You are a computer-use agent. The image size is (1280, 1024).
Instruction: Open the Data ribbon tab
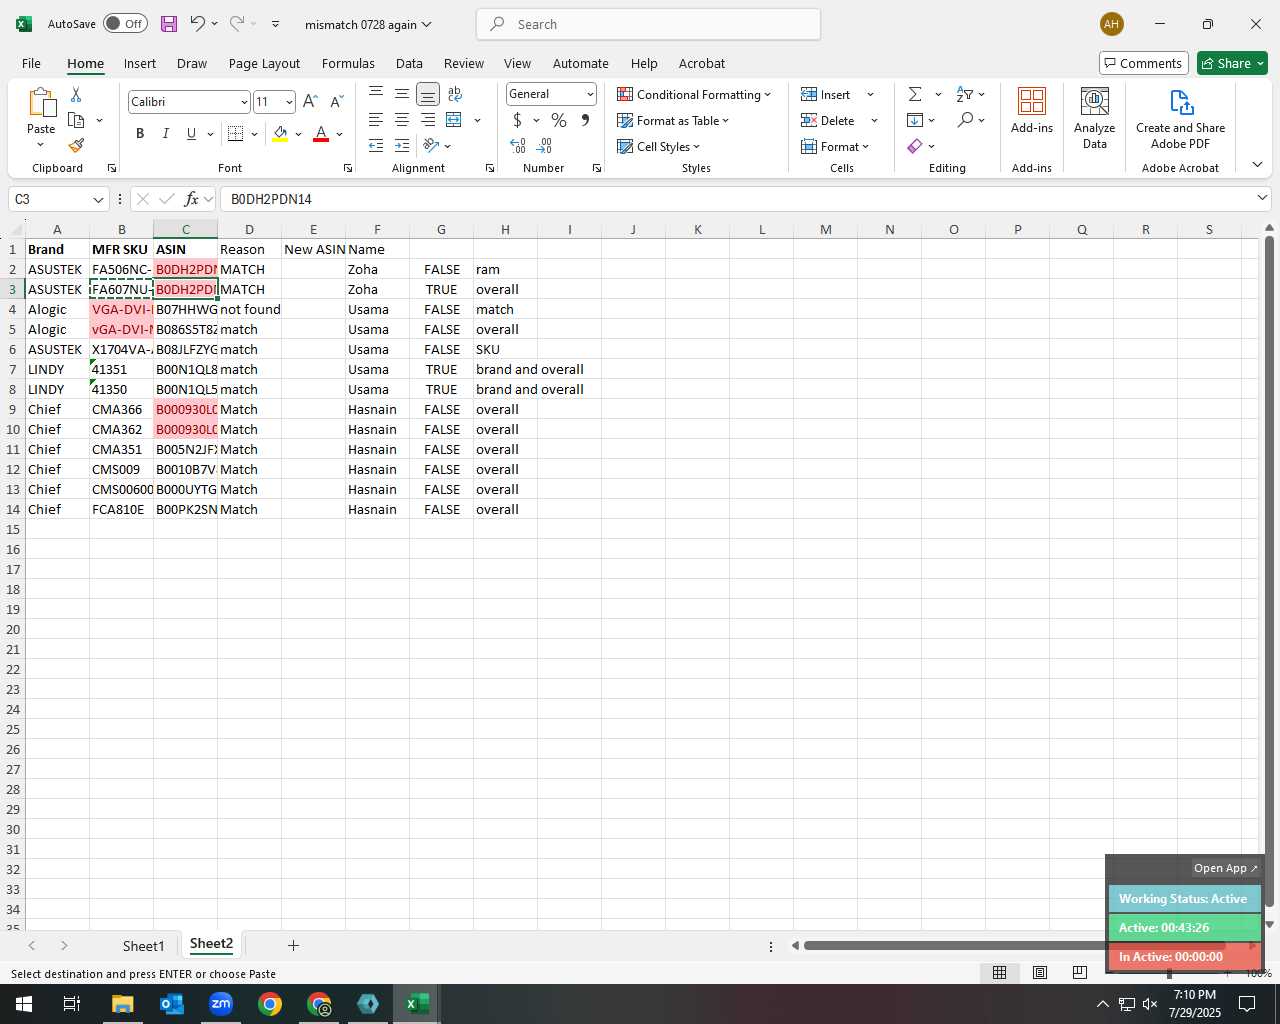[409, 63]
